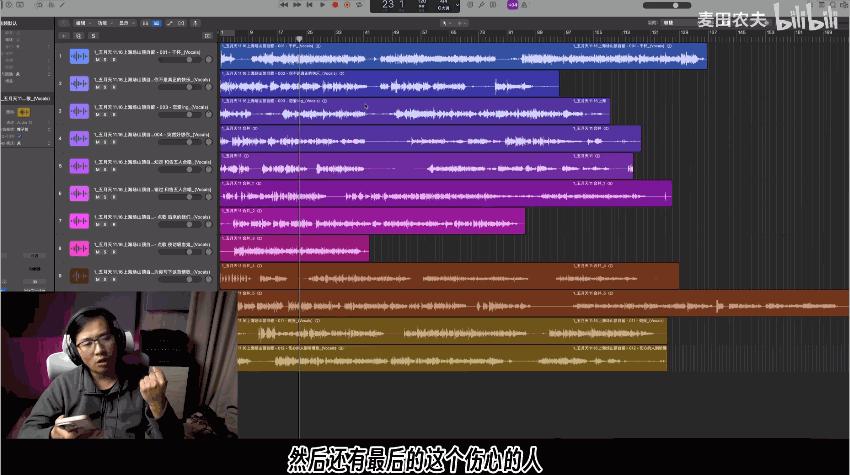Click the brown audio waveform icon on track 9
The width and height of the screenshot is (850, 475).
[79, 276]
